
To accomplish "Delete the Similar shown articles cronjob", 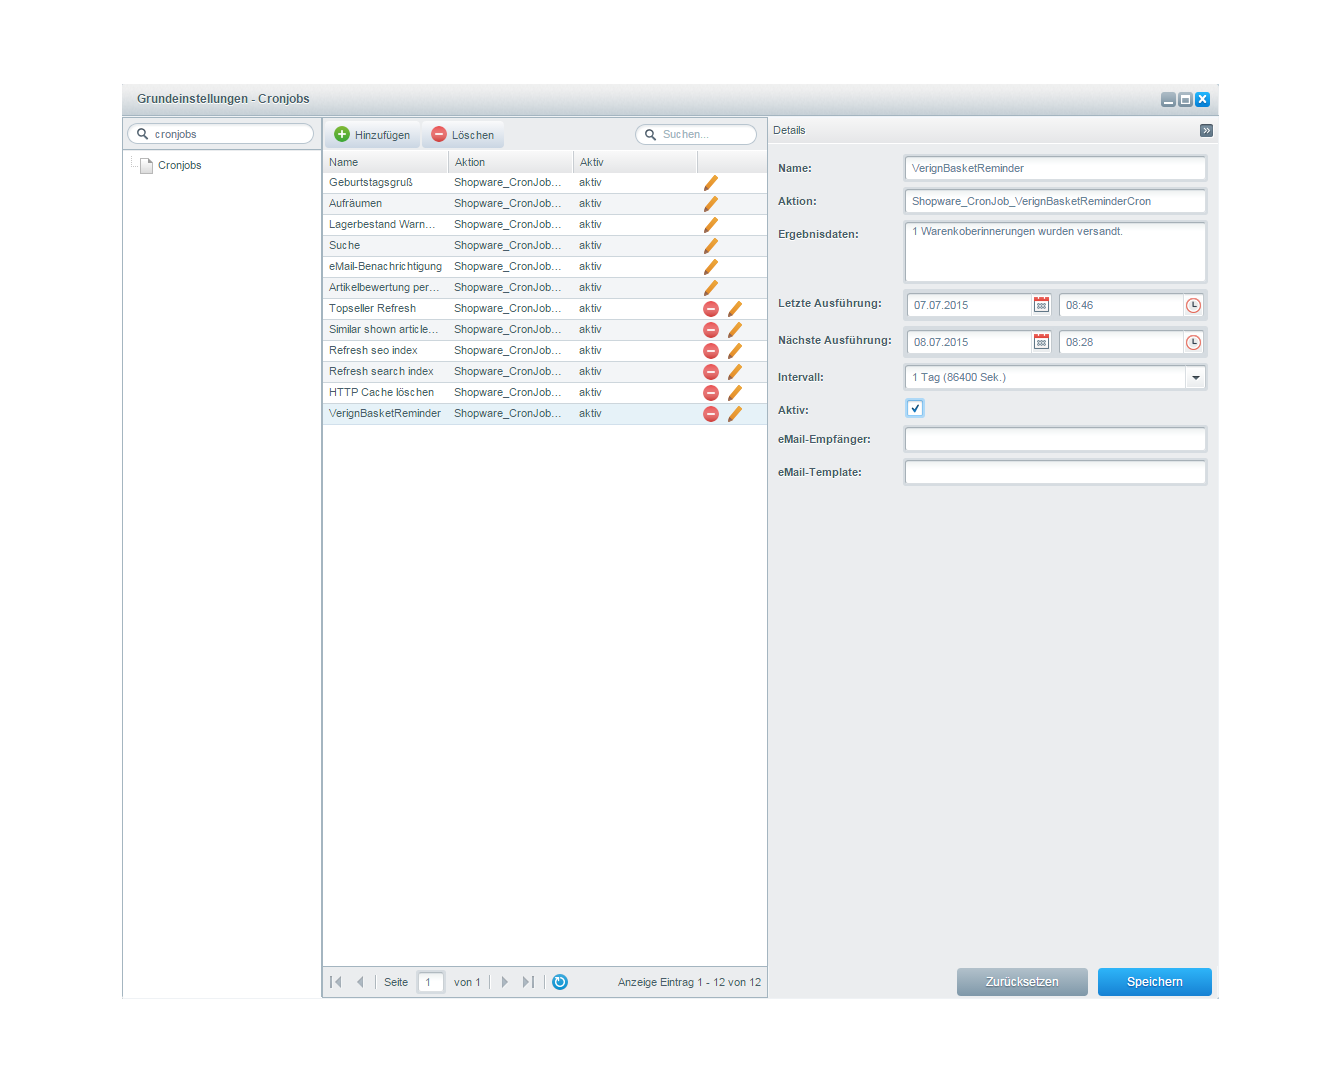I will point(711,330).
